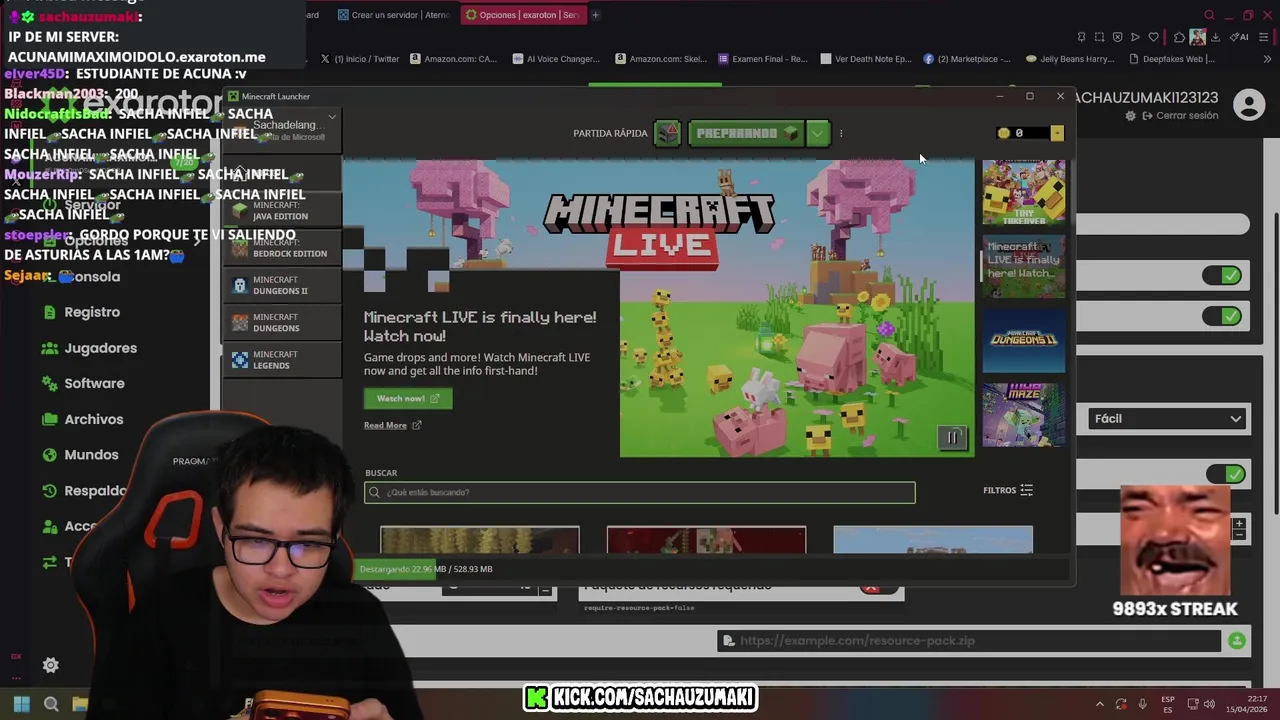Viewport: 1280px width, 720px height.
Task: Click the Minecoins balance coin icon
Action: pyautogui.click(x=1004, y=133)
